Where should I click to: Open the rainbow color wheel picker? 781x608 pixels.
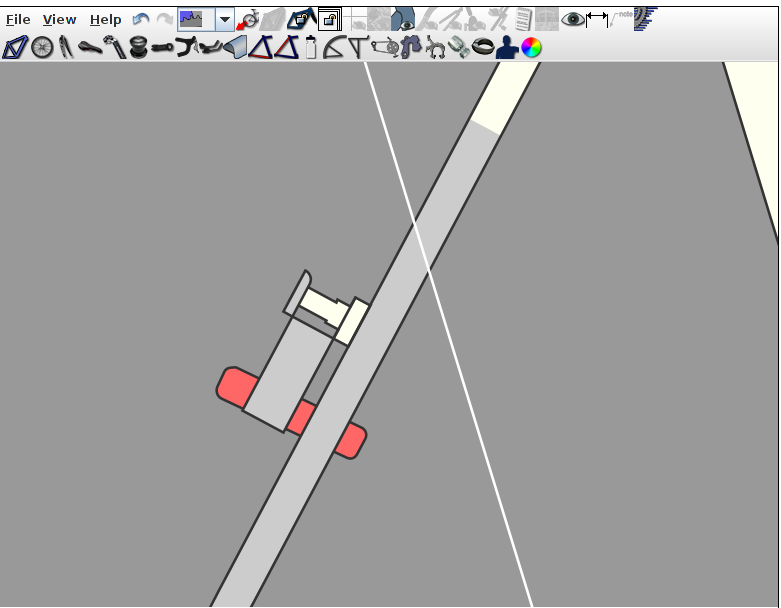[532, 47]
